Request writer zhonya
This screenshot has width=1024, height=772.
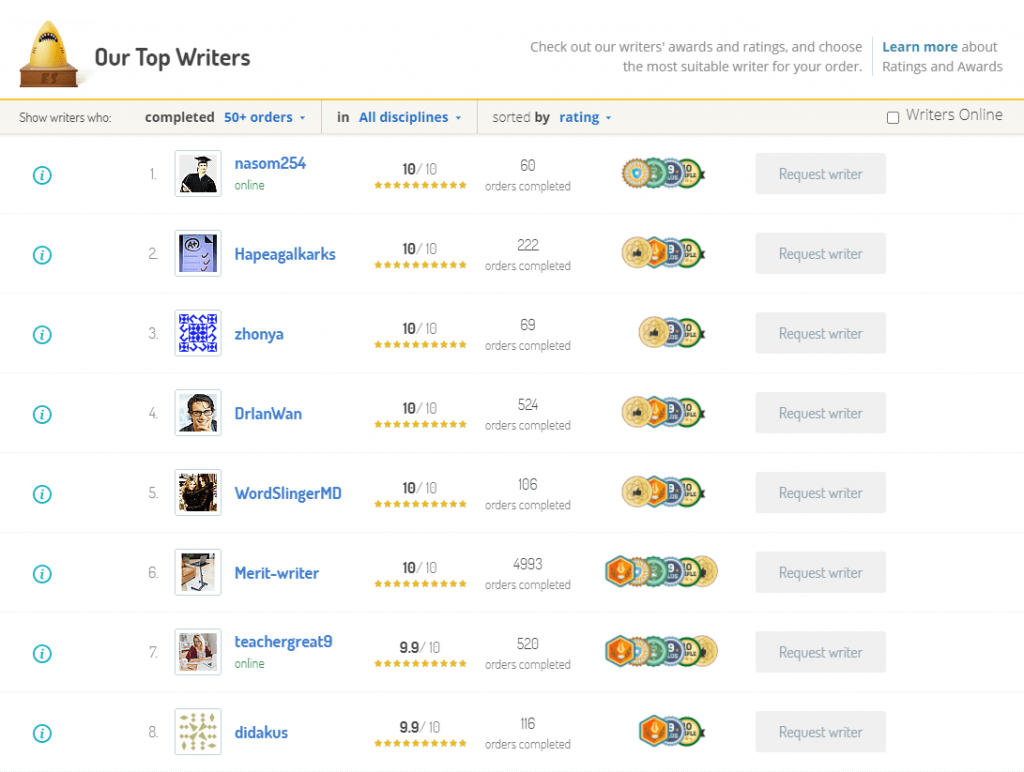click(x=820, y=333)
